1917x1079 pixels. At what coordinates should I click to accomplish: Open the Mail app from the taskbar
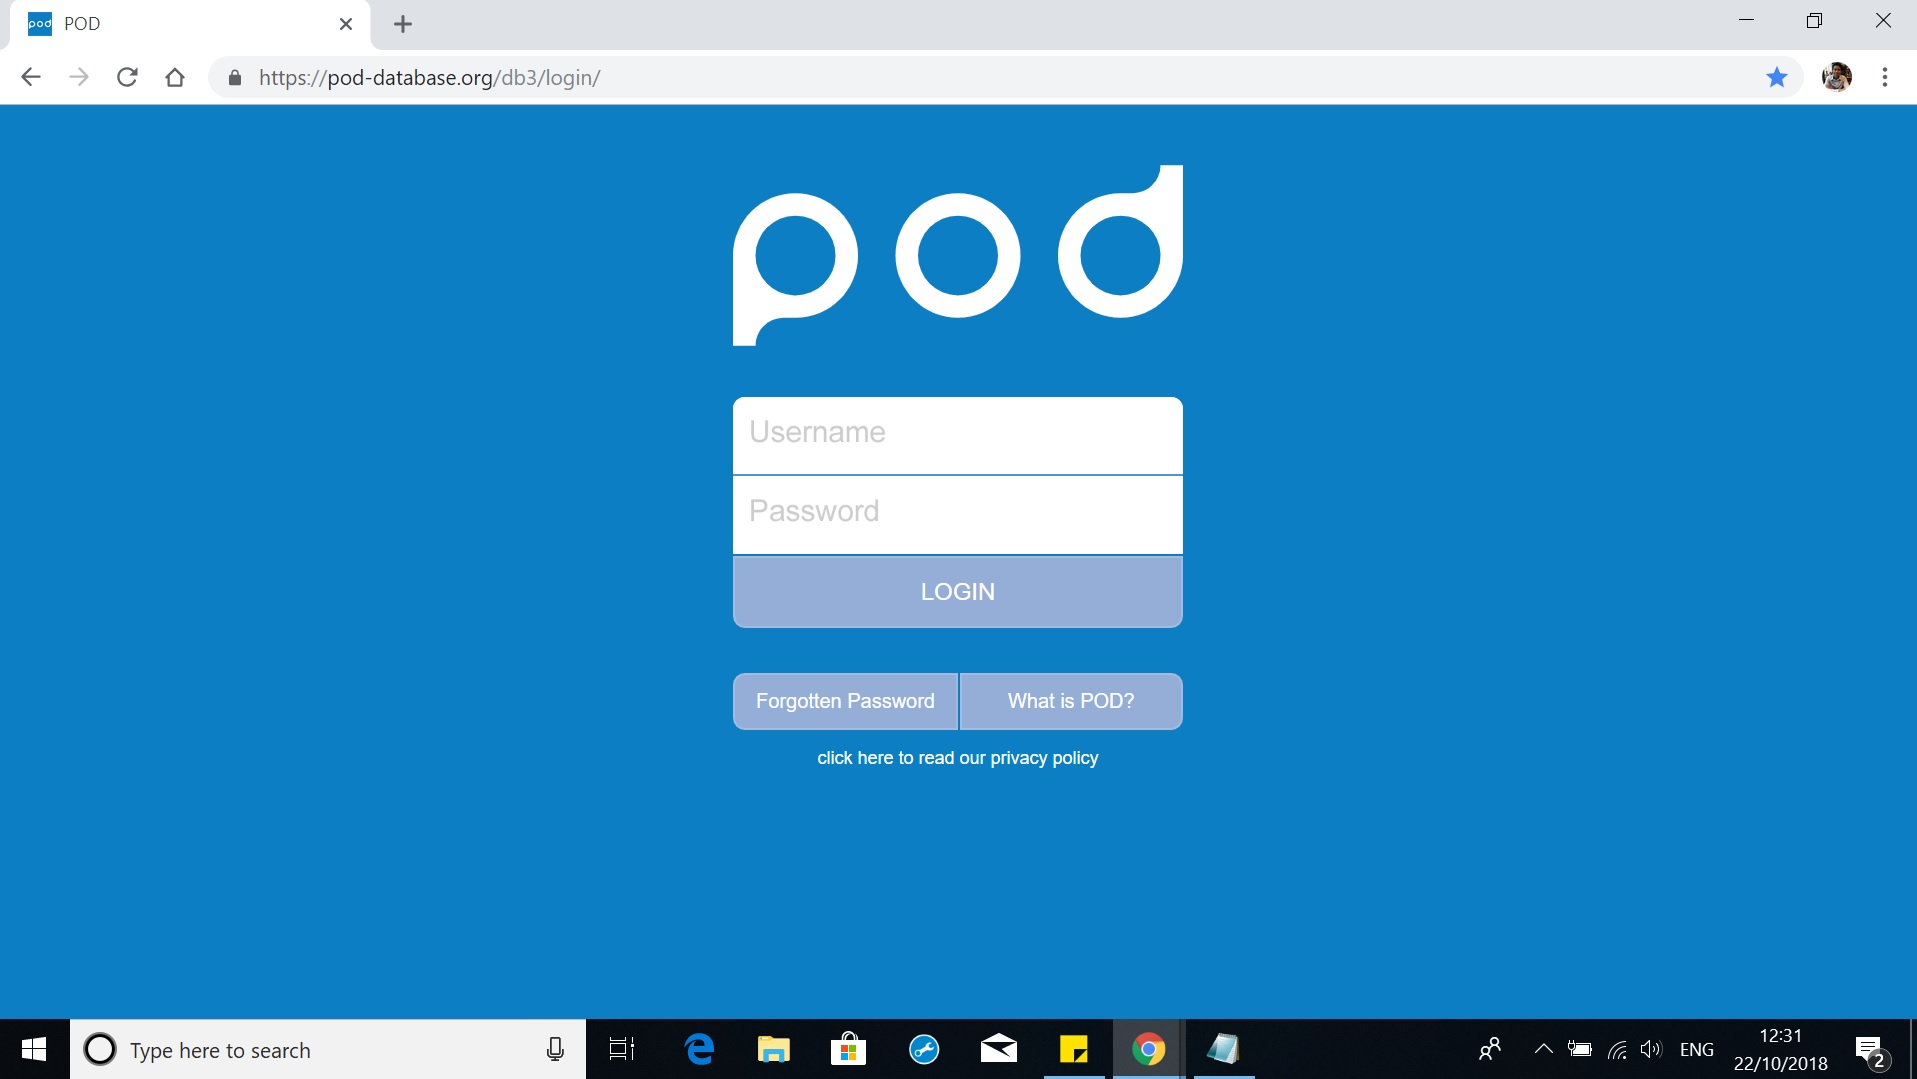(x=999, y=1049)
